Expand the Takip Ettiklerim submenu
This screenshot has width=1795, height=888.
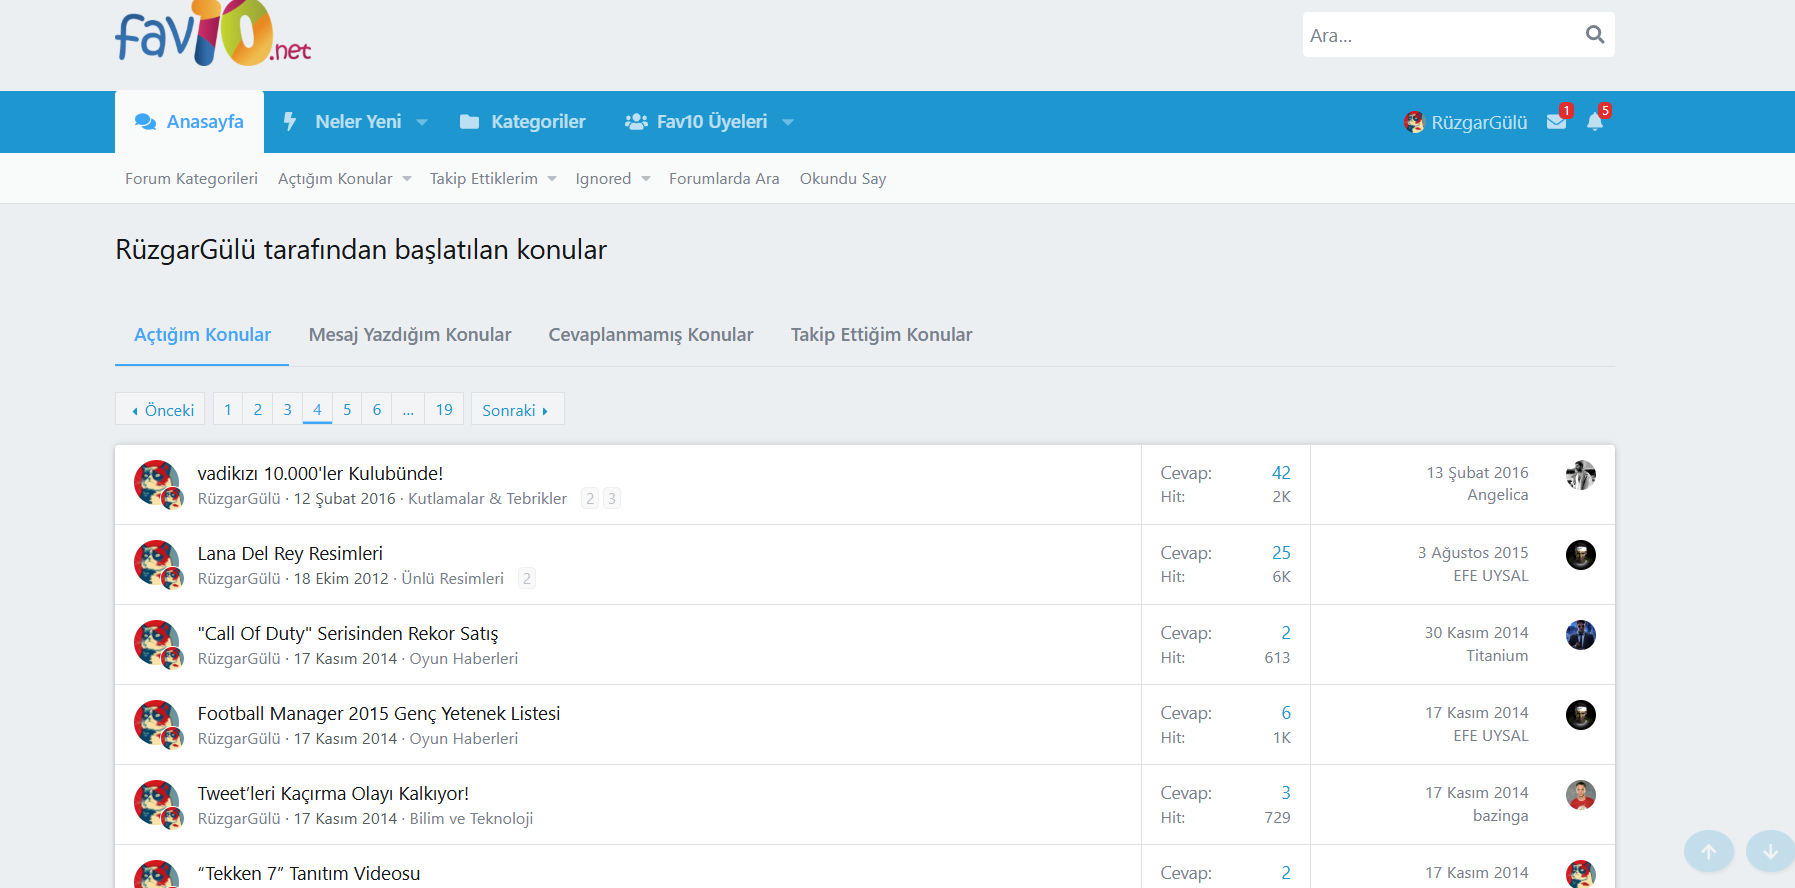click(551, 179)
